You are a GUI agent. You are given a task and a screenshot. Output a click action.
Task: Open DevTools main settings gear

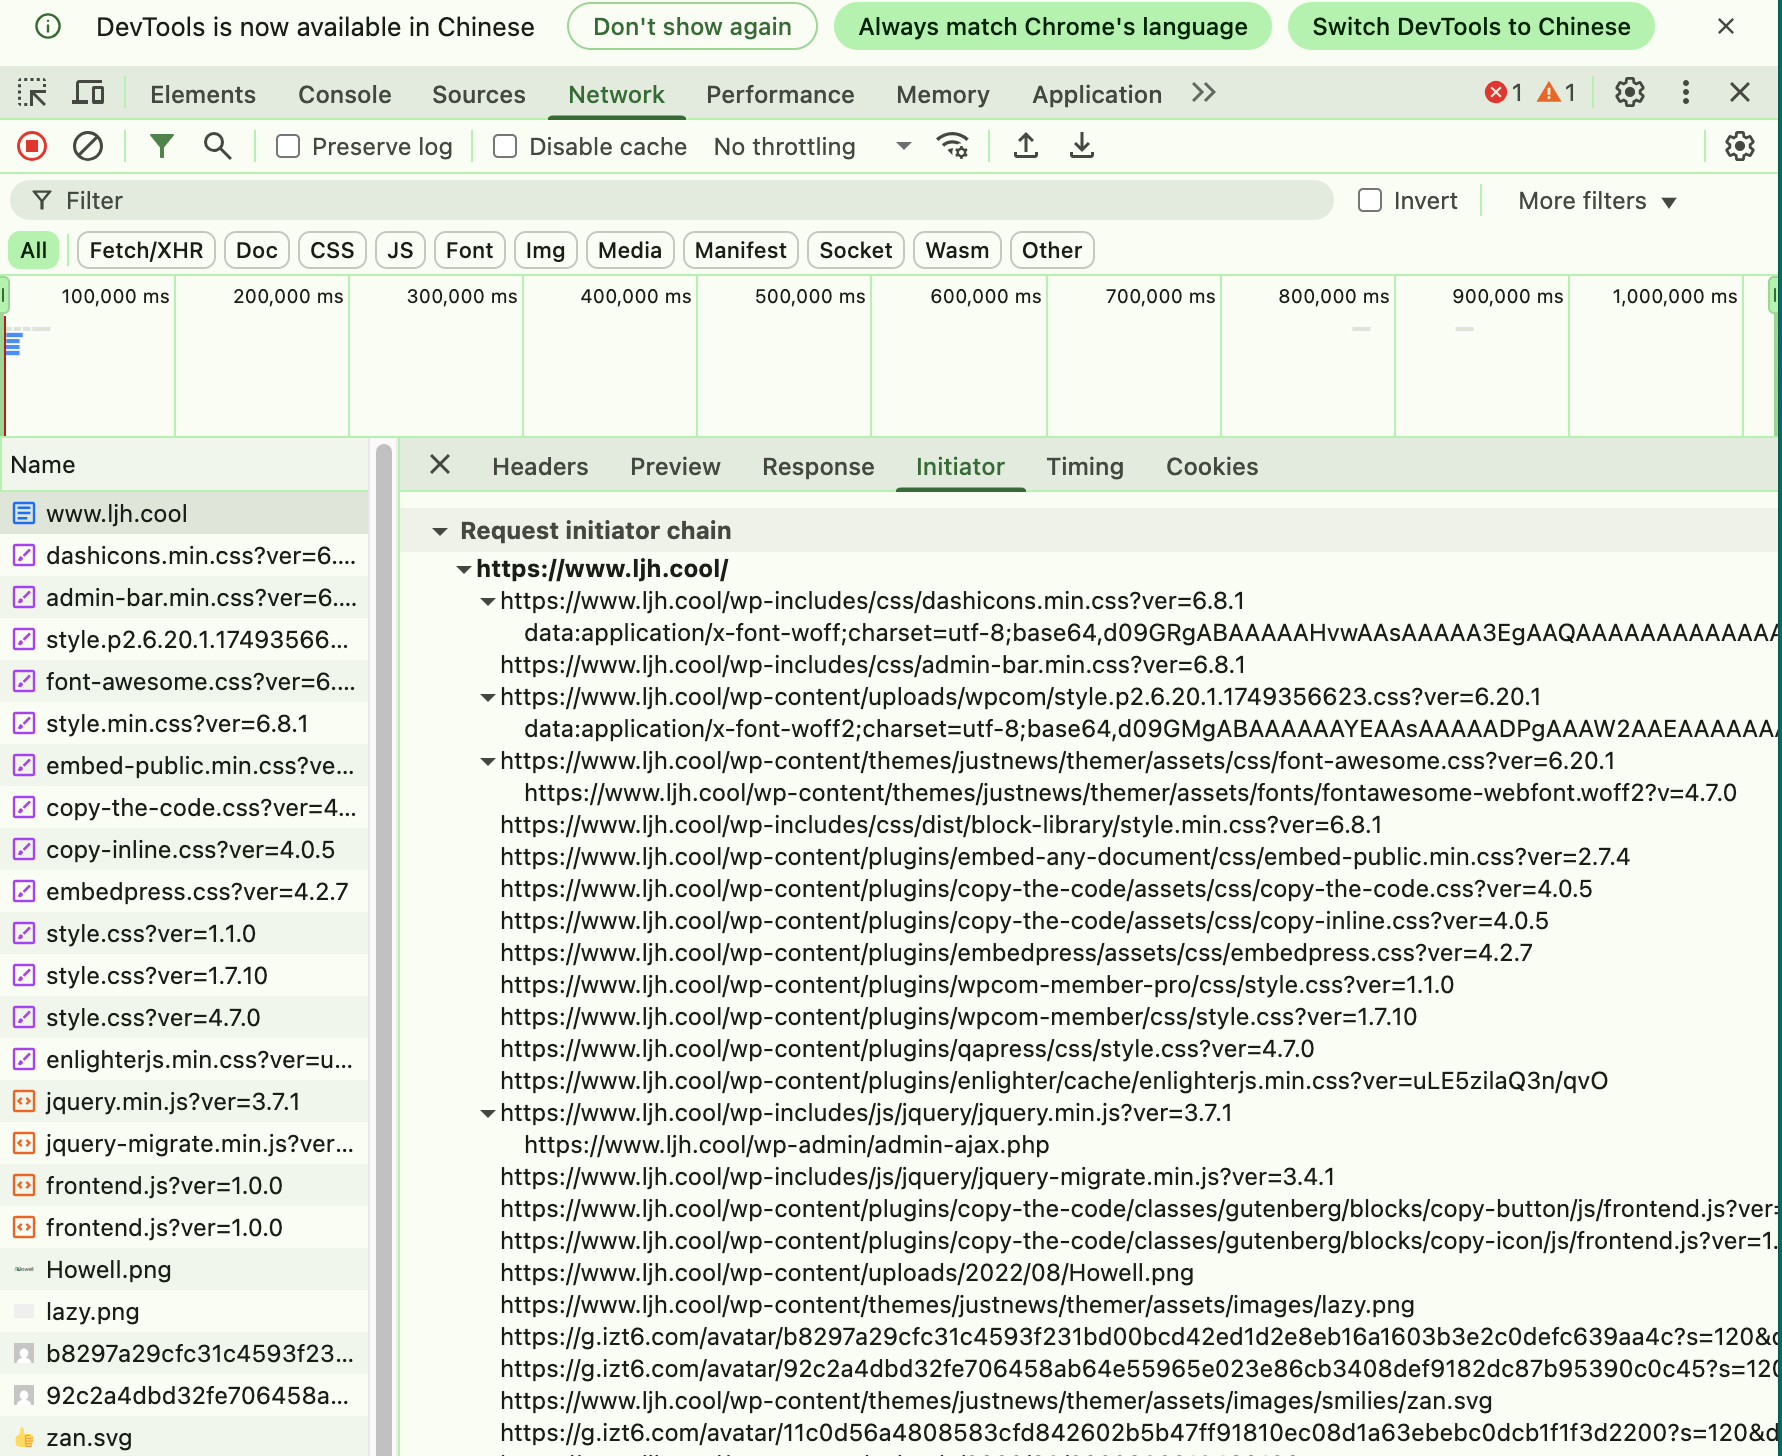pos(1630,93)
